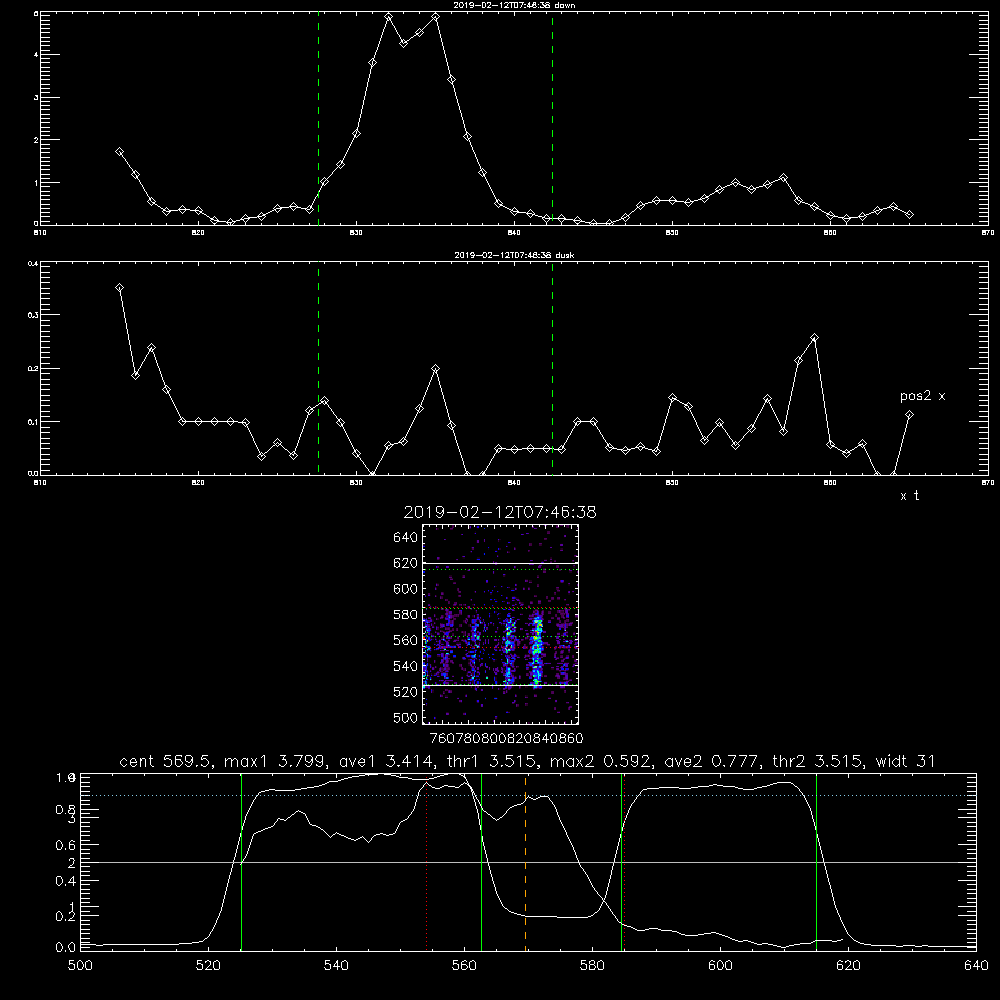Click the '580' label on spectrogram y-axis
The height and width of the screenshot is (1000, 1000).
tap(406, 615)
